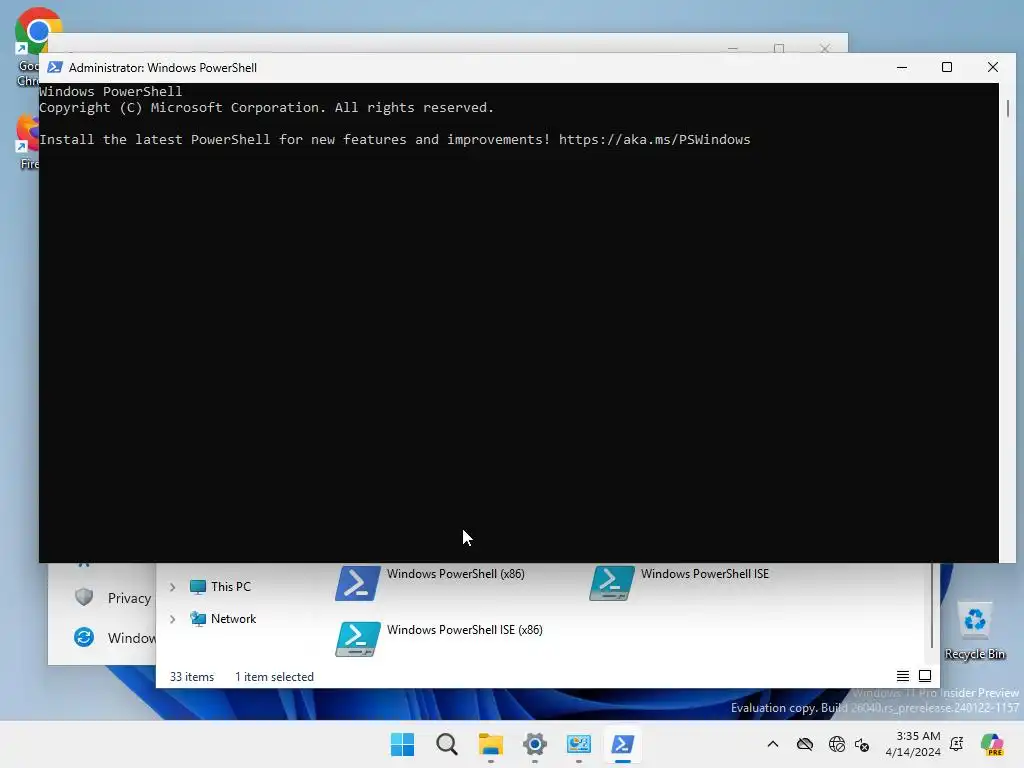Expand the This PC tree node
Viewport: 1024px width, 768px height.
point(172,587)
